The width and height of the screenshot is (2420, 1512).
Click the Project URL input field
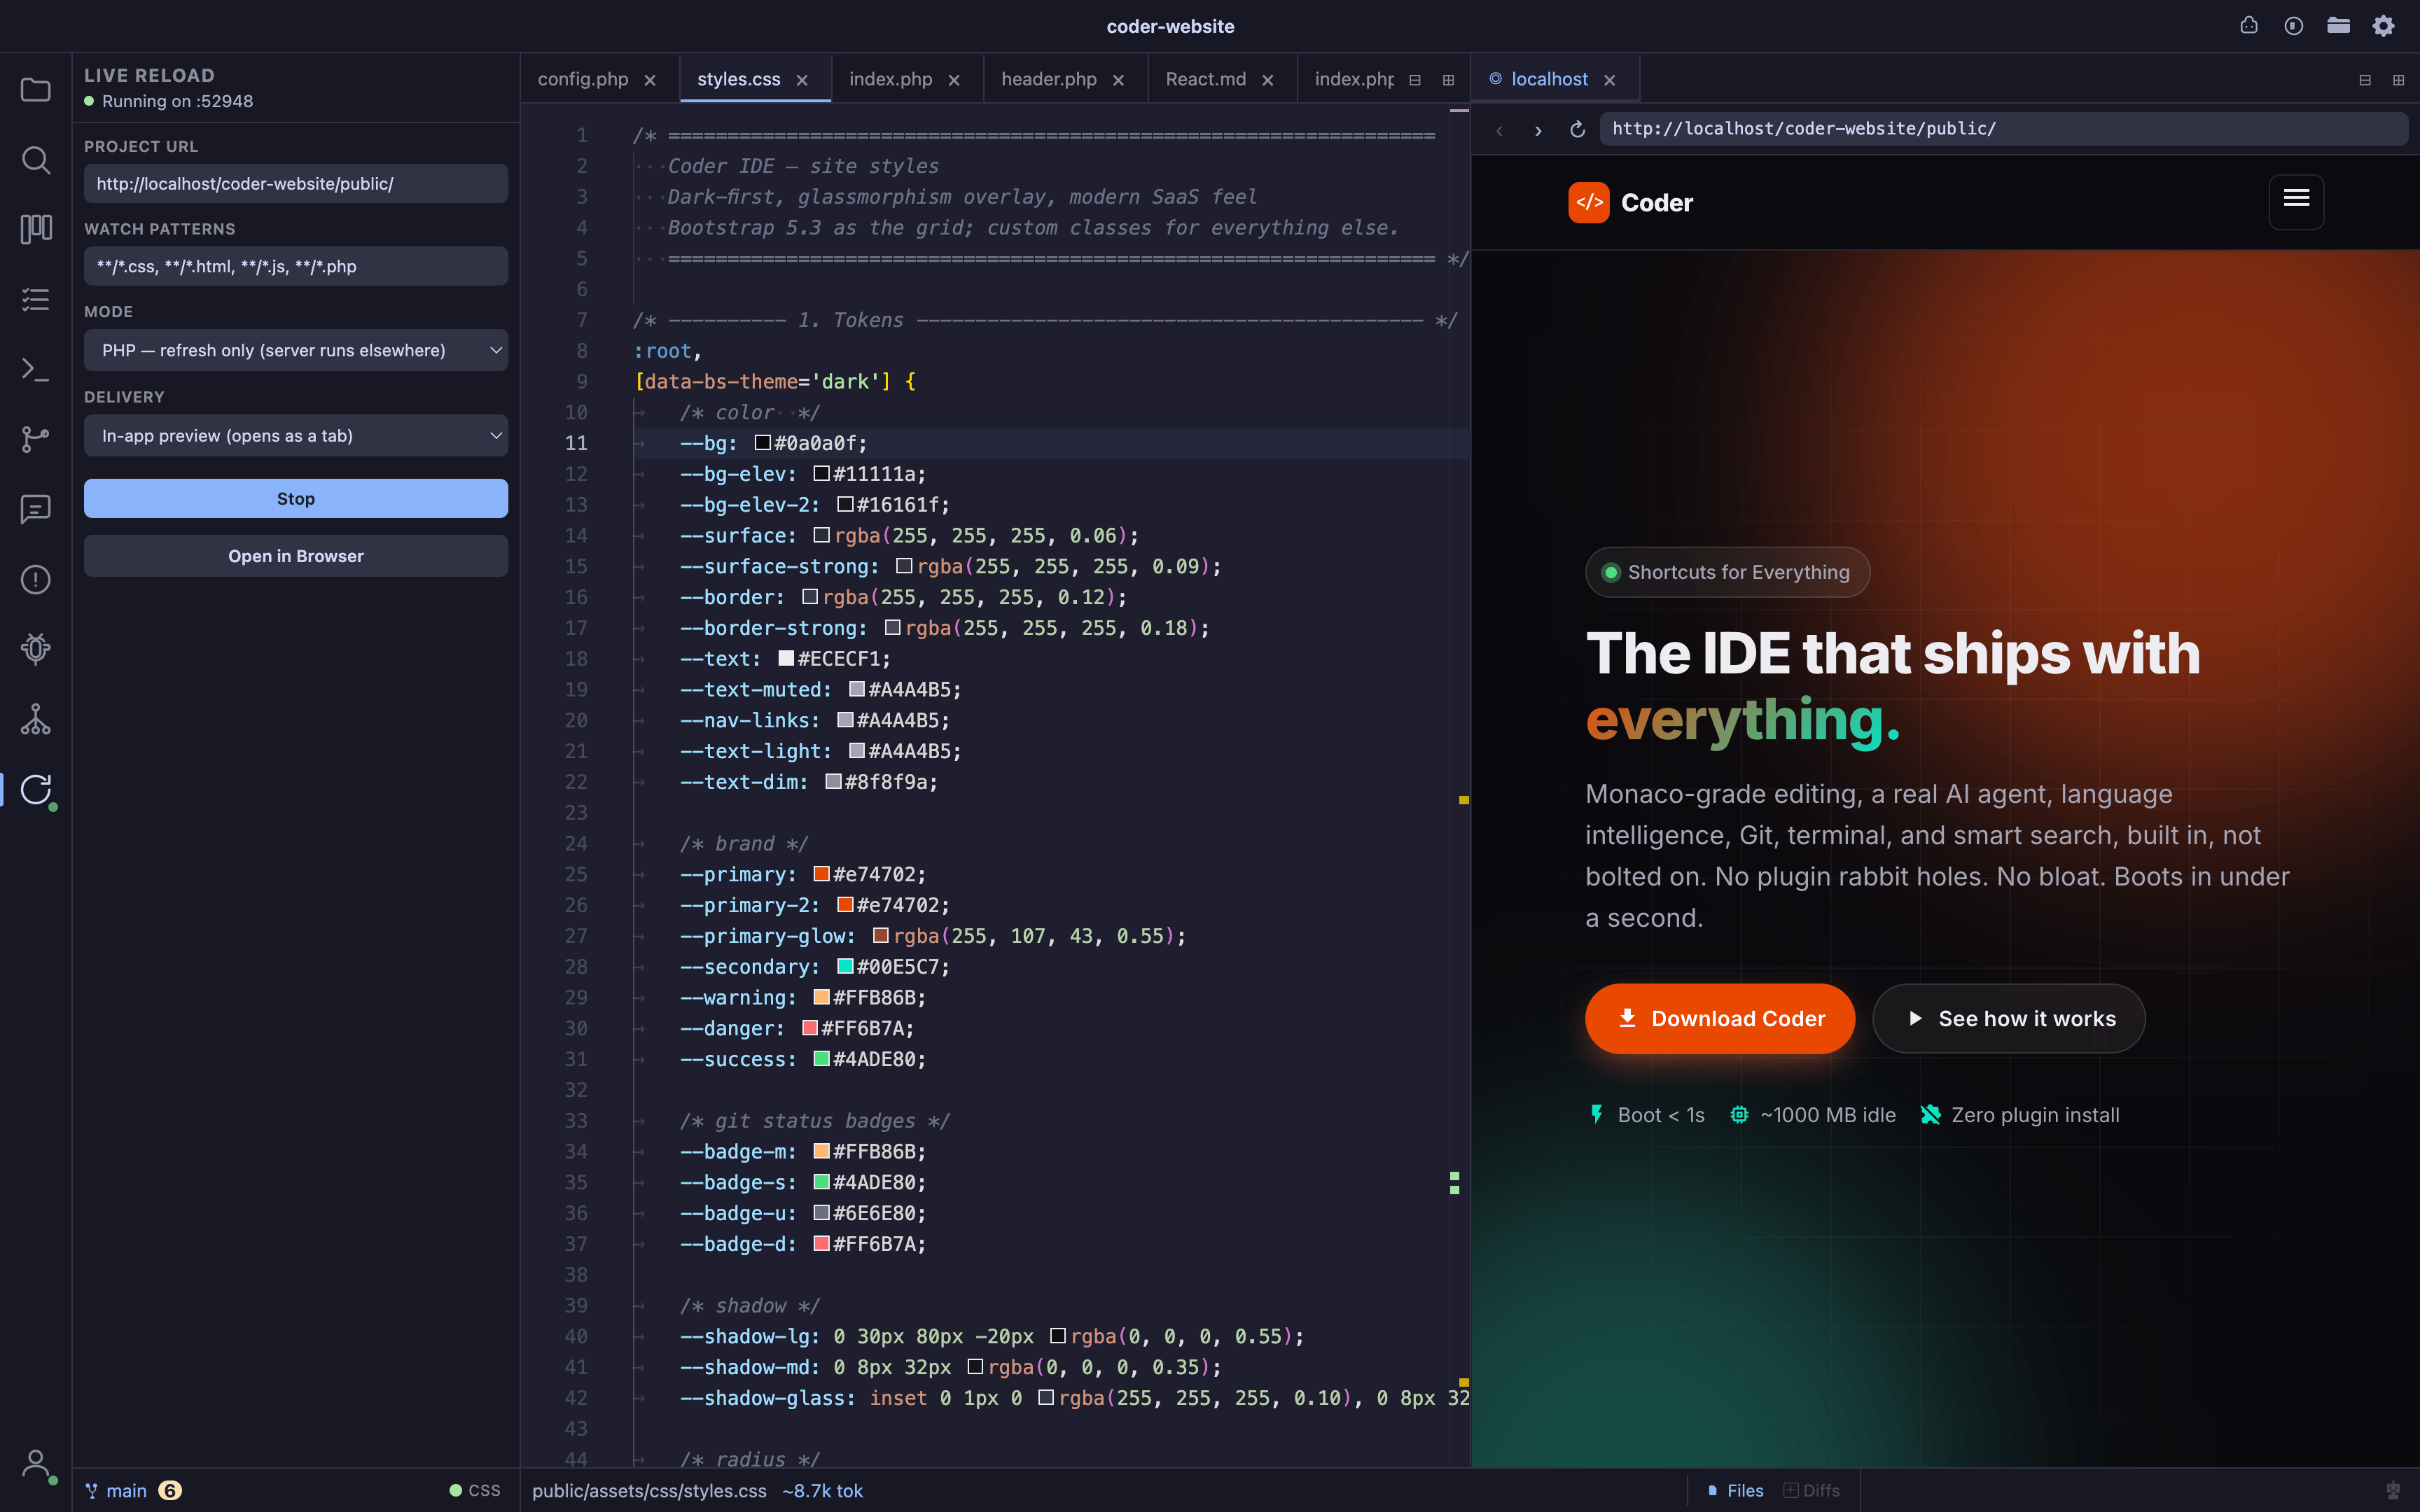pyautogui.click(x=296, y=184)
